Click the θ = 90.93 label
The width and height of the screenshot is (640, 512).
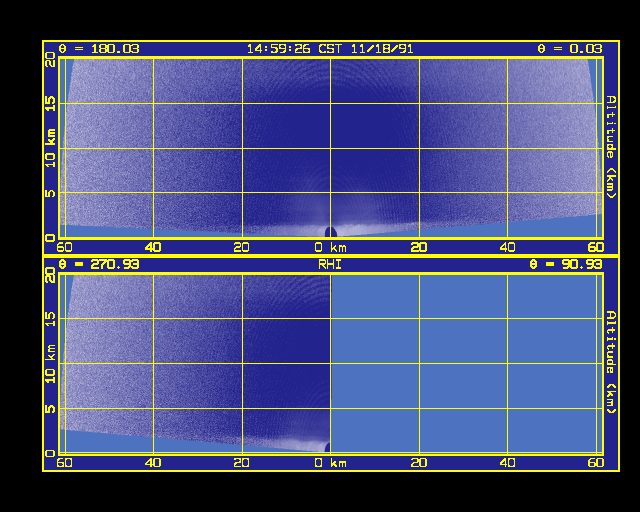point(565,264)
